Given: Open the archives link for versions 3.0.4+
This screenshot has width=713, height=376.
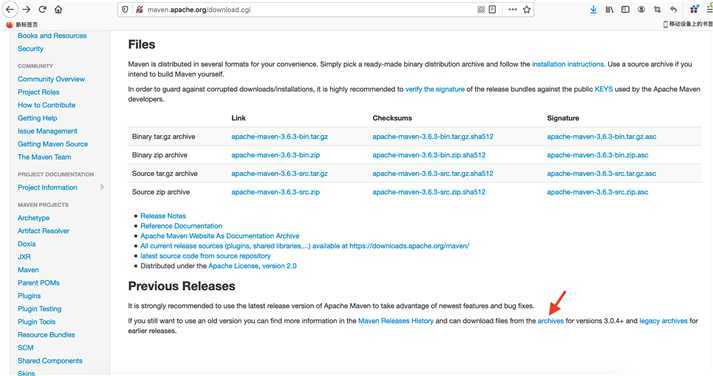Looking at the screenshot, I should click(x=551, y=321).
